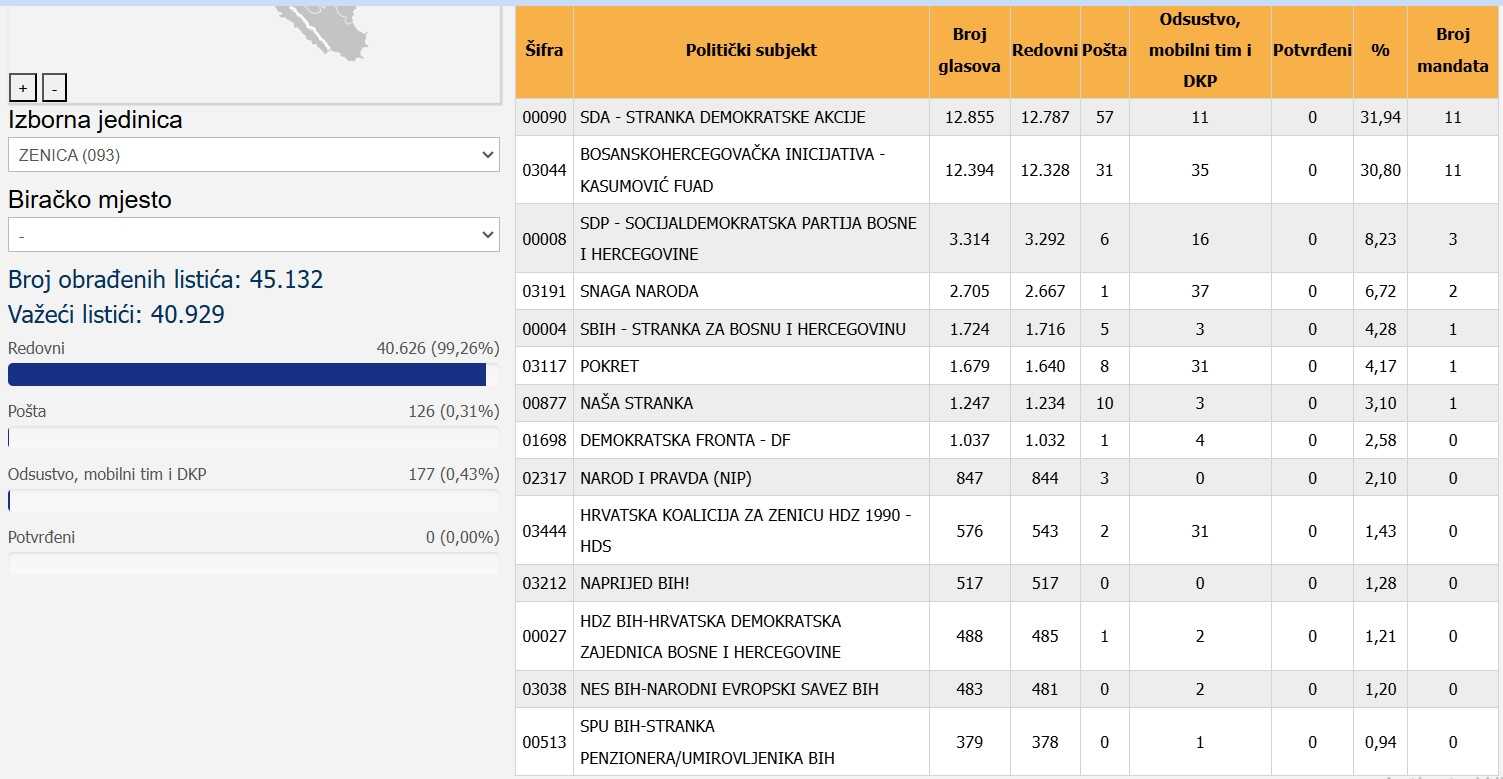Click the Odsustvo, mobilni tim i DKP bar
The image size is (1503, 779).
coord(254,501)
